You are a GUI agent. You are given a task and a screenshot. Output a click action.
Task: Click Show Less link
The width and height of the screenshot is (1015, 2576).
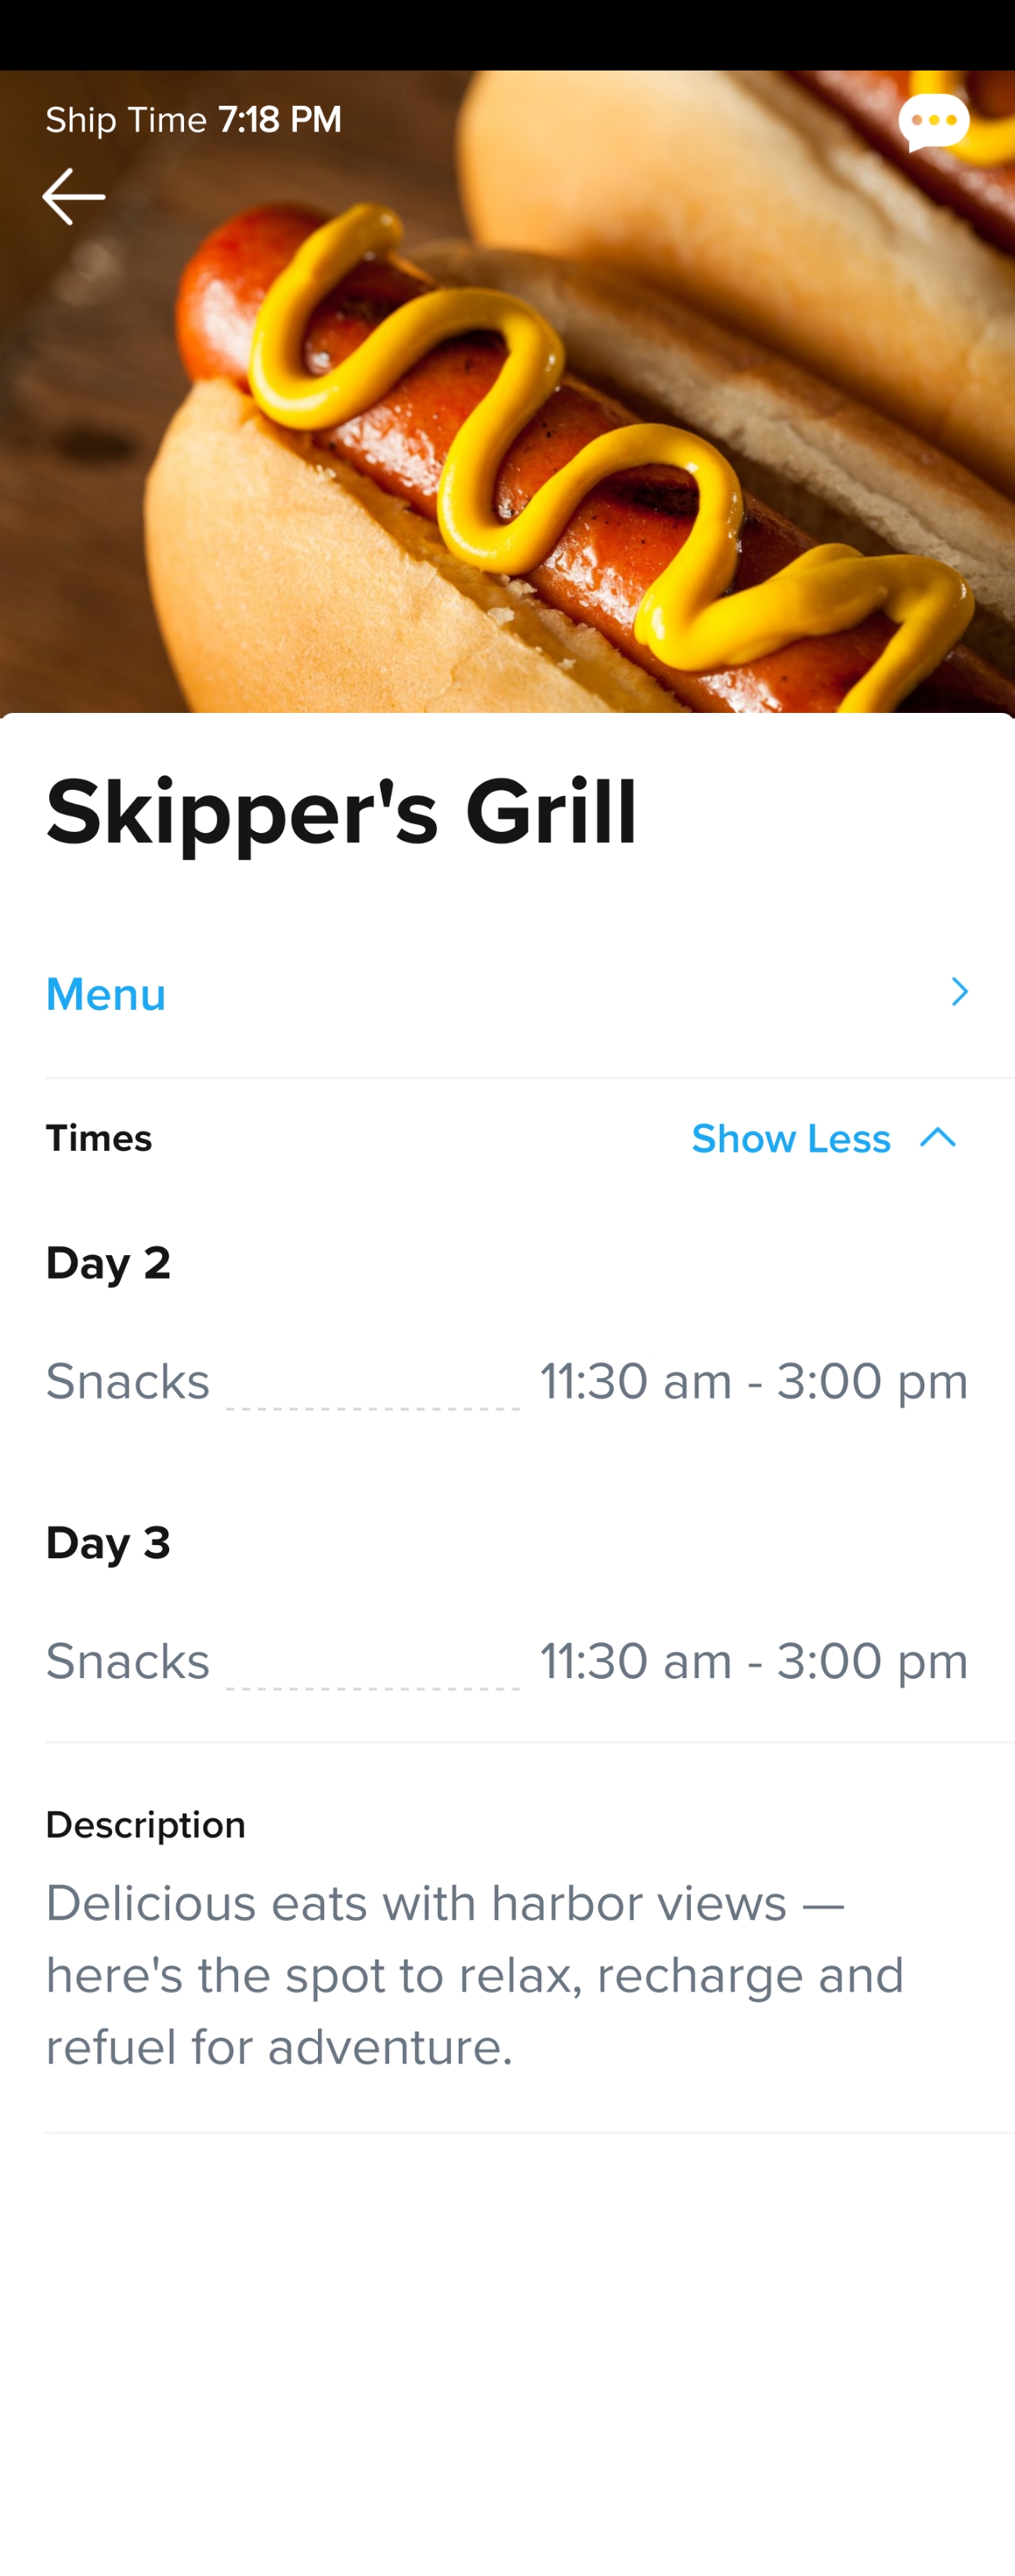pos(791,1139)
